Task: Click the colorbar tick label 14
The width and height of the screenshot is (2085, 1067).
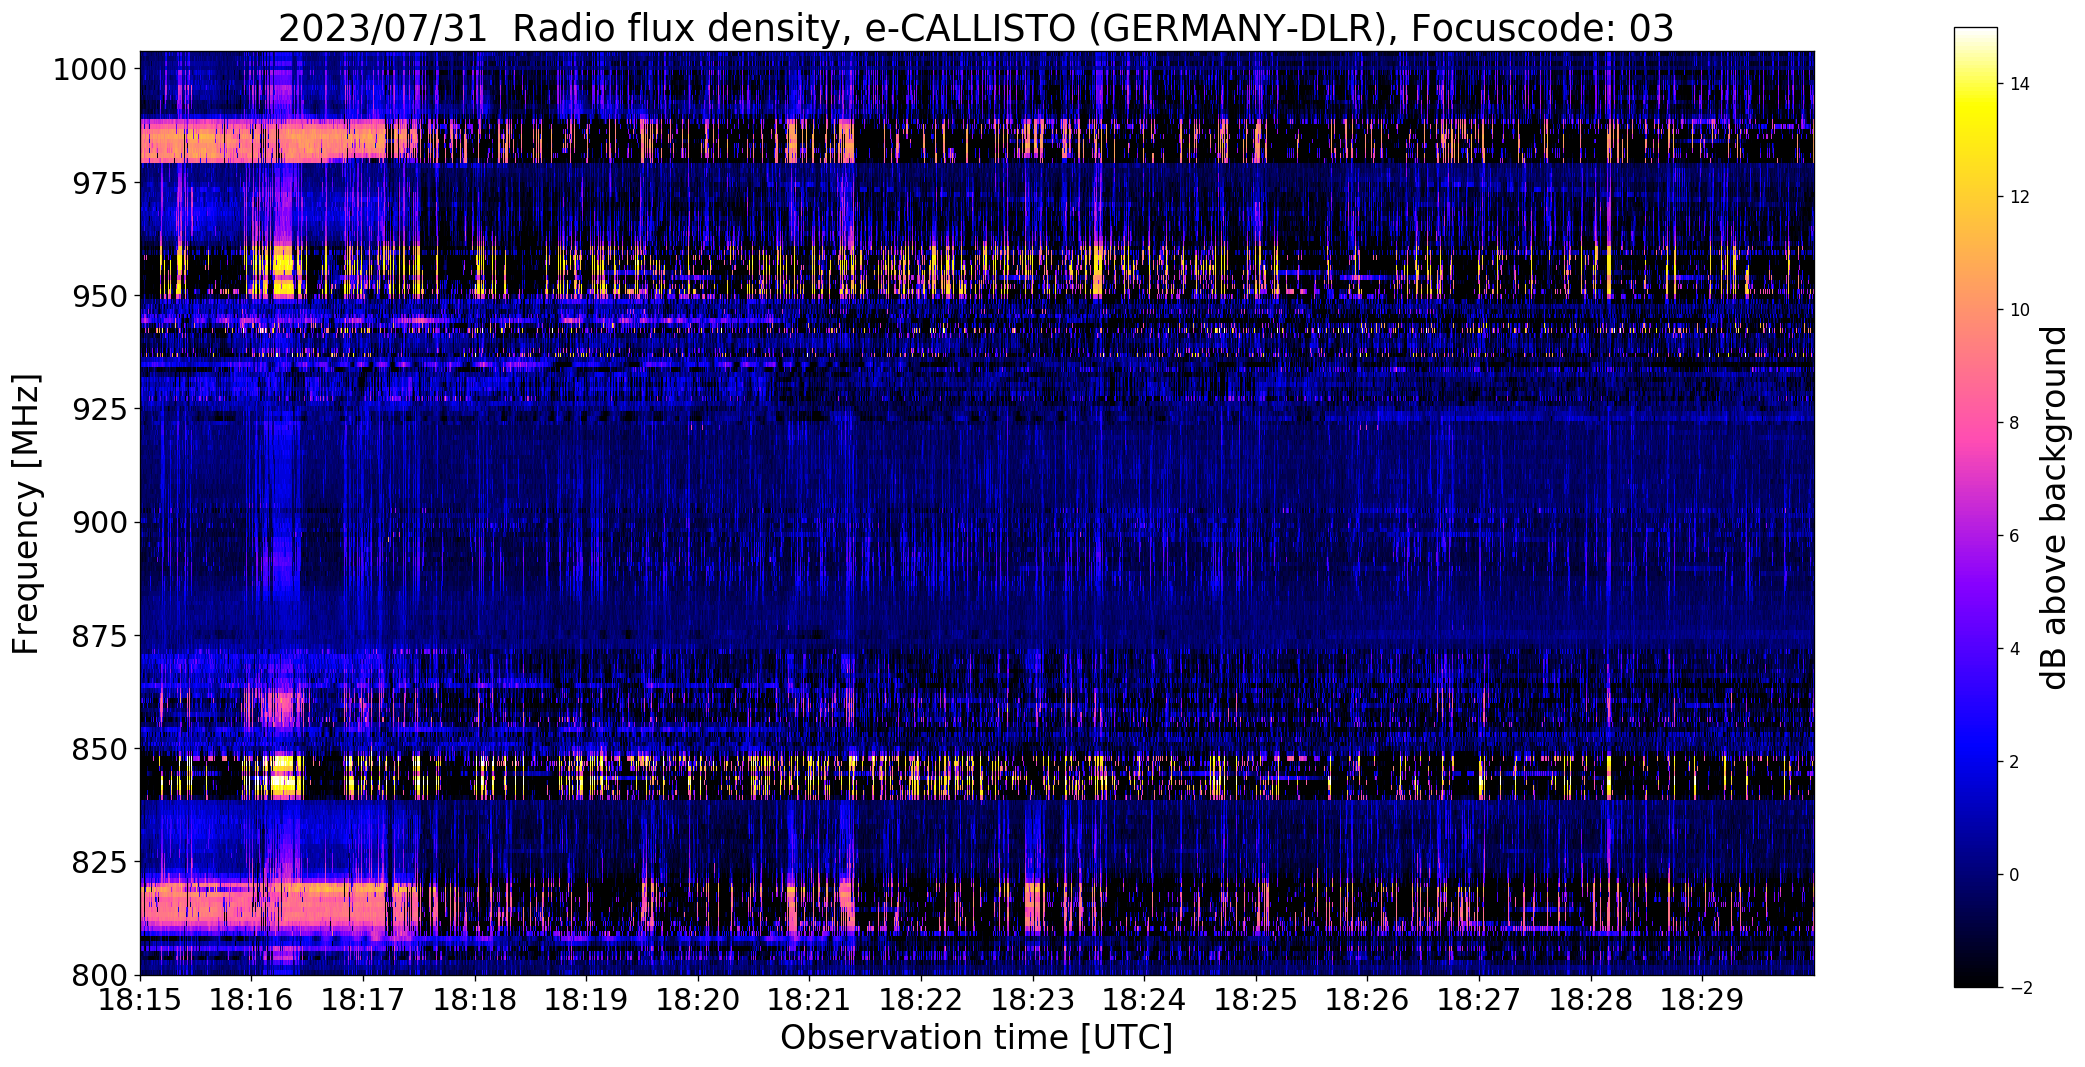Action: 2020,84
